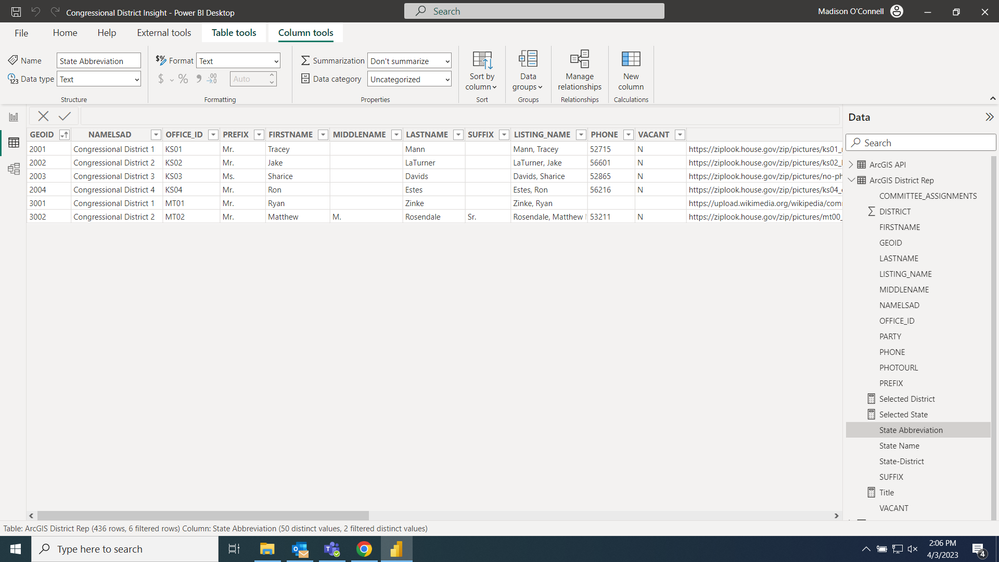Open the File menu

click(x=21, y=32)
